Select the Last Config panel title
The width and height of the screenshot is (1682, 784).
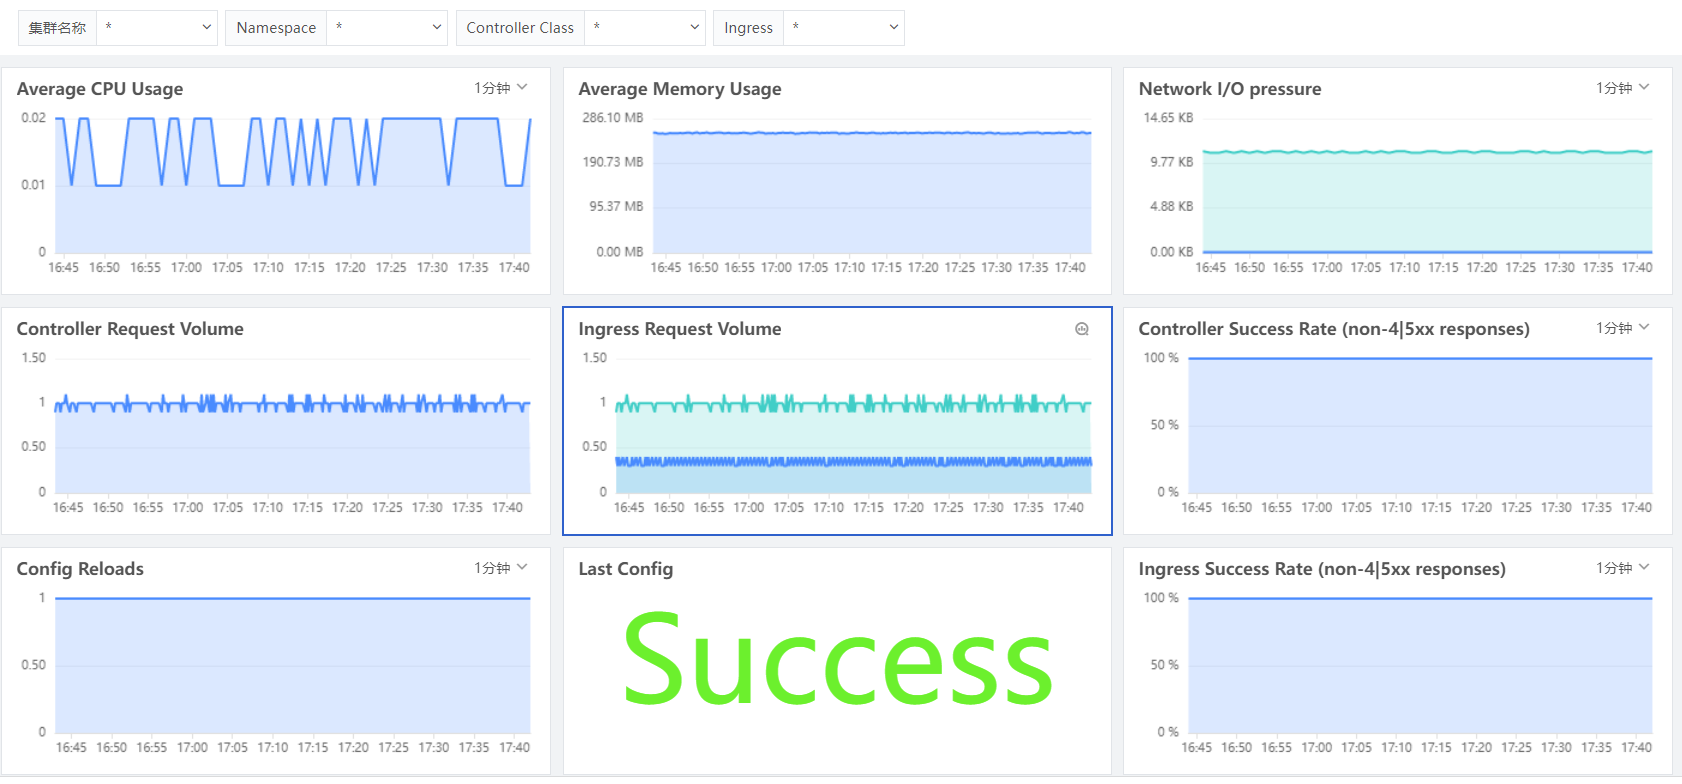click(626, 569)
